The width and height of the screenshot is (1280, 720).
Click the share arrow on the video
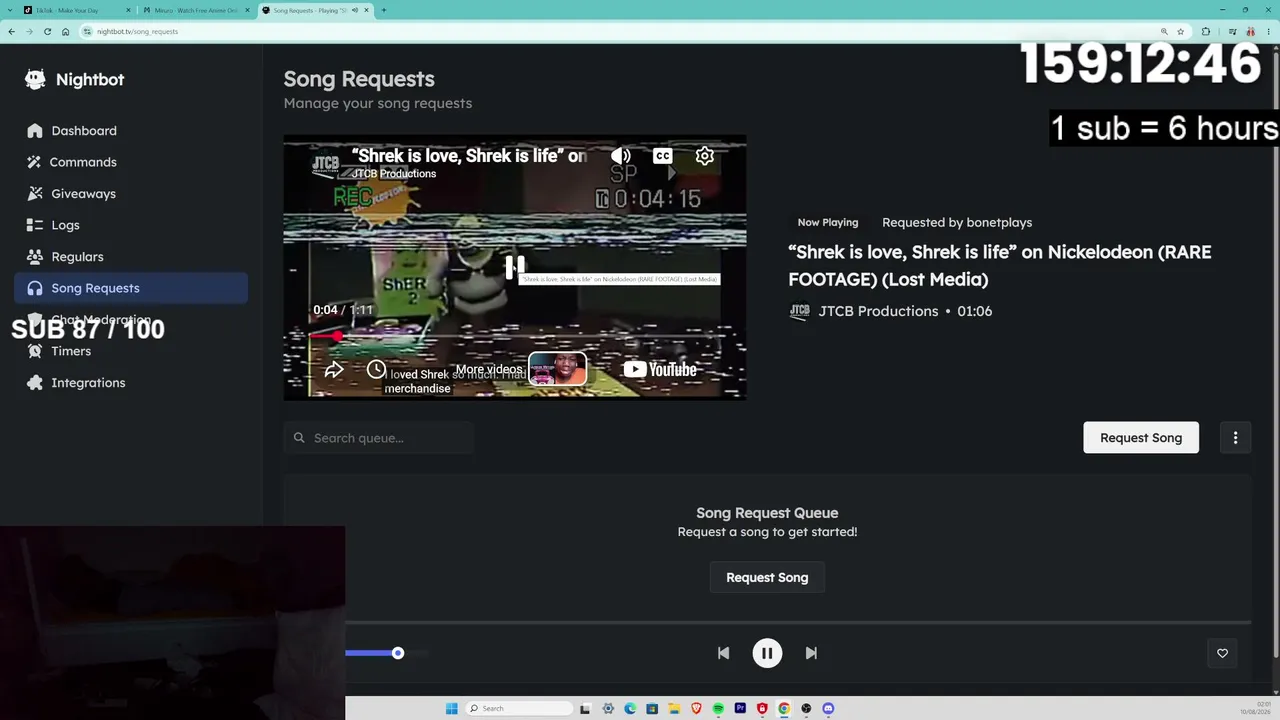point(334,370)
